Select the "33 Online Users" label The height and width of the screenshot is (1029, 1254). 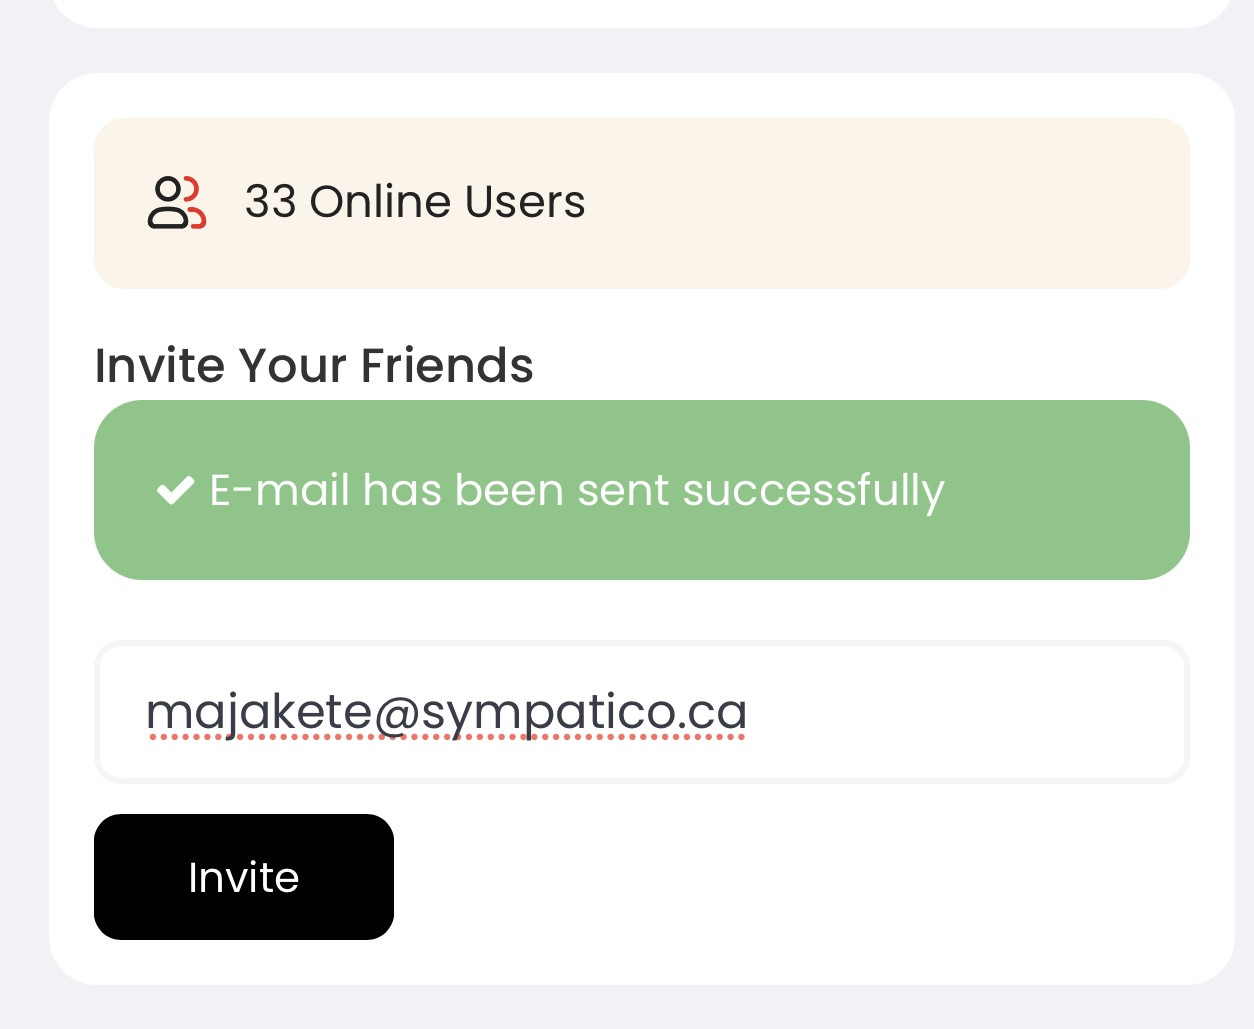pos(415,202)
